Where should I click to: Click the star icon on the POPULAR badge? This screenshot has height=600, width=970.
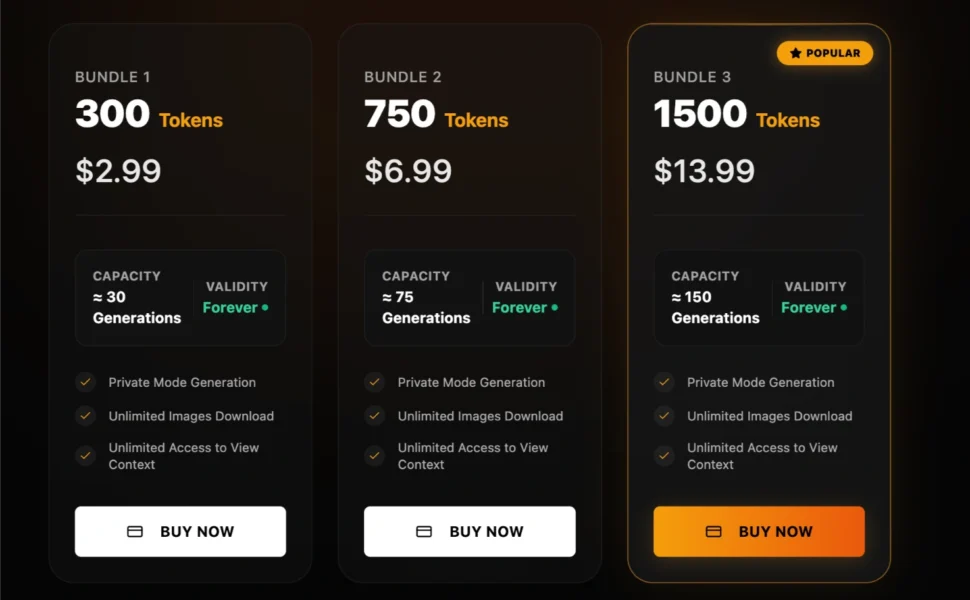[796, 52]
